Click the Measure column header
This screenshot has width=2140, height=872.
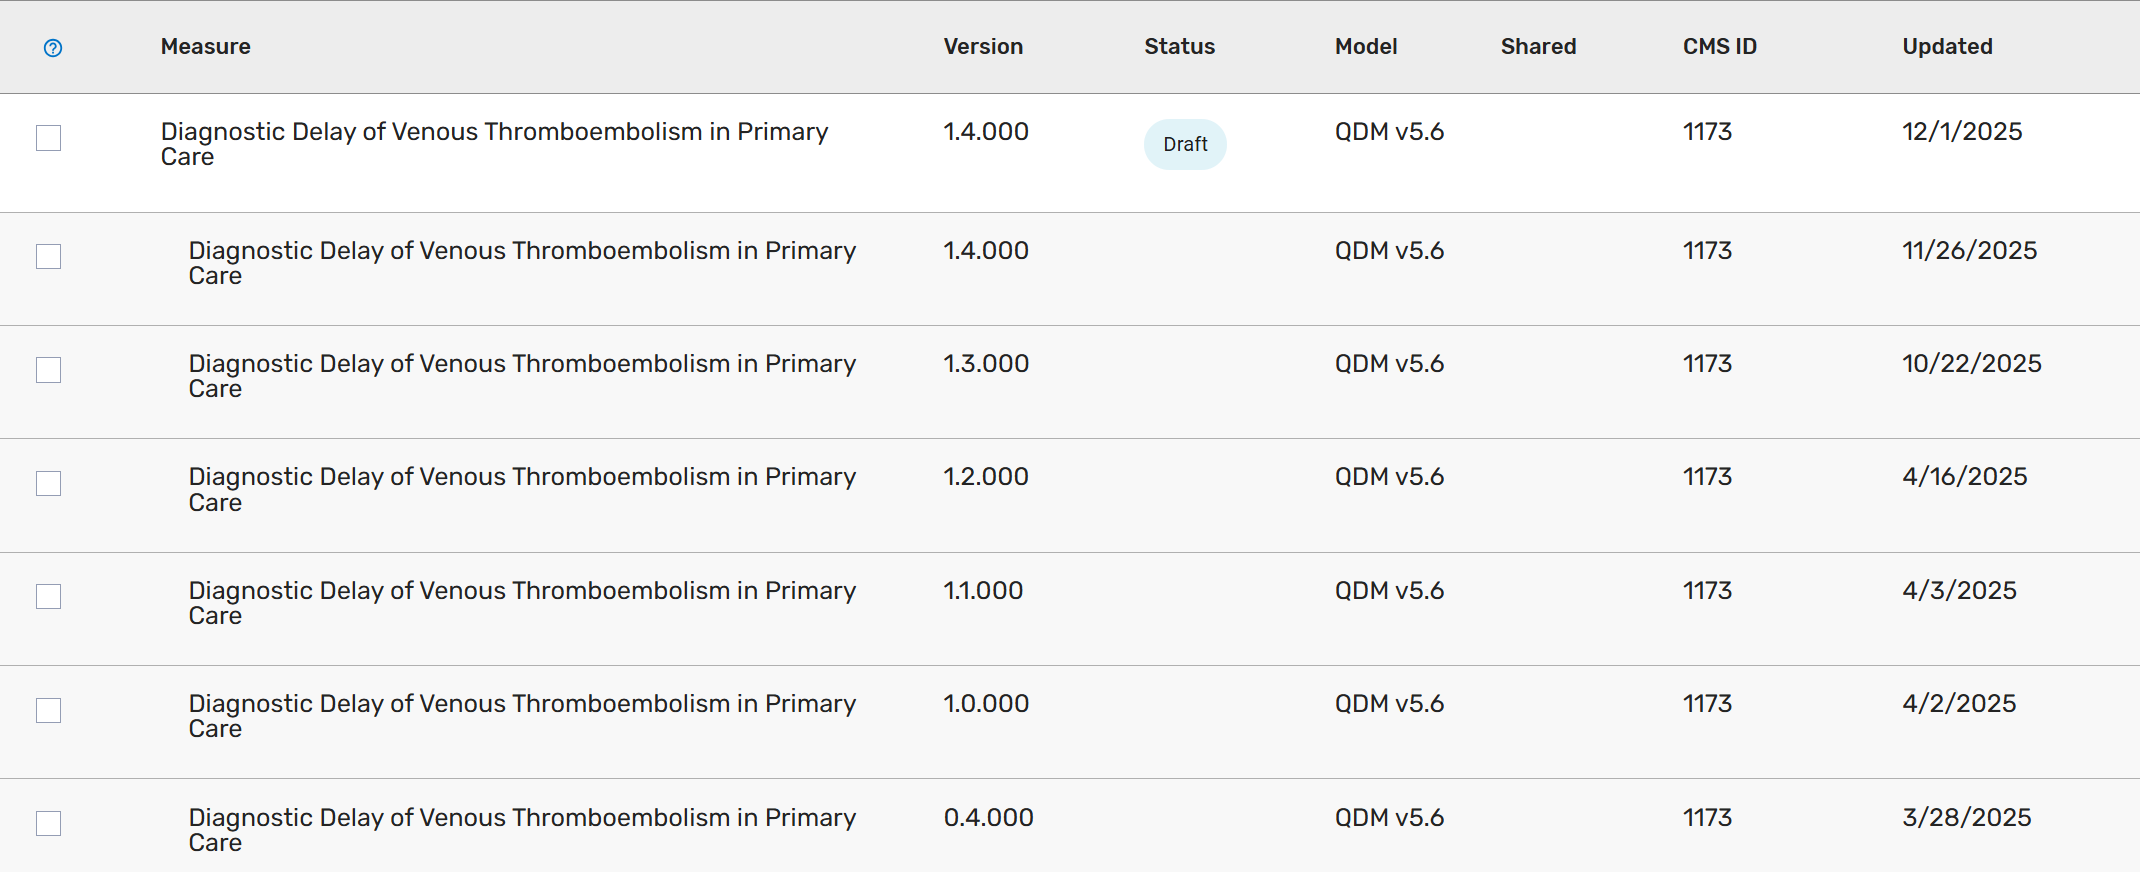point(206,47)
